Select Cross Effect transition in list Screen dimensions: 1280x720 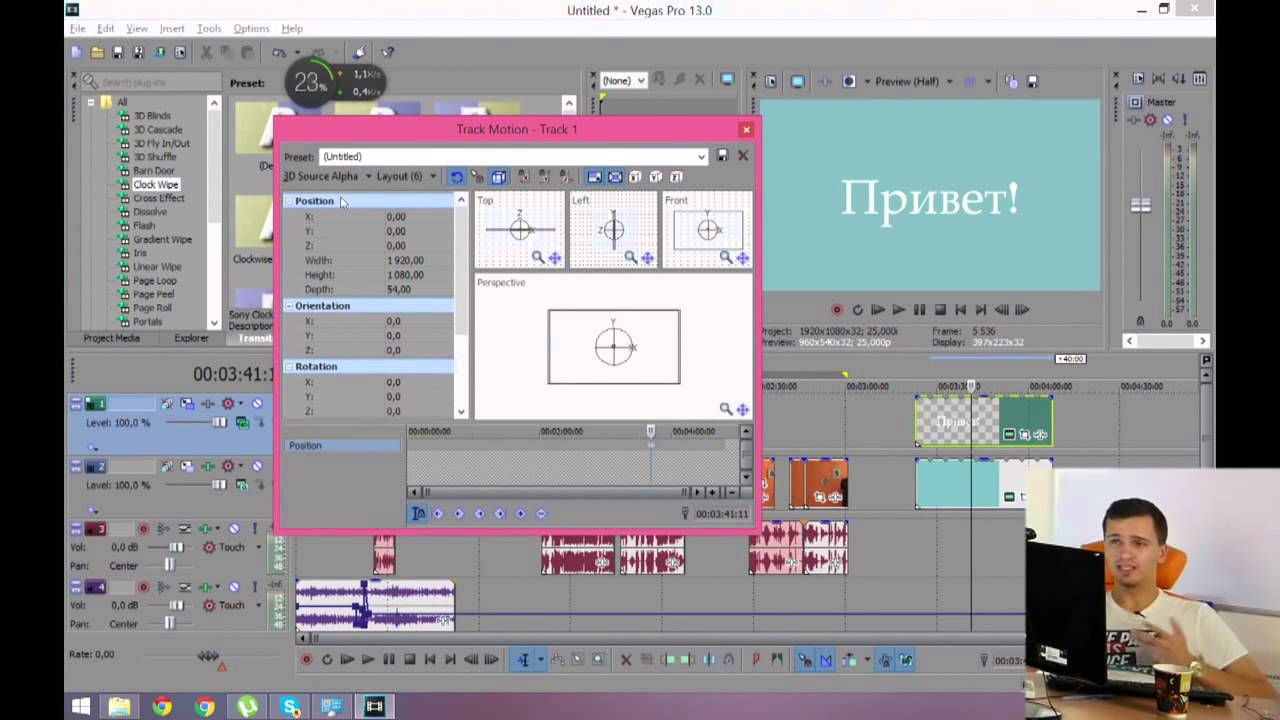tap(159, 198)
